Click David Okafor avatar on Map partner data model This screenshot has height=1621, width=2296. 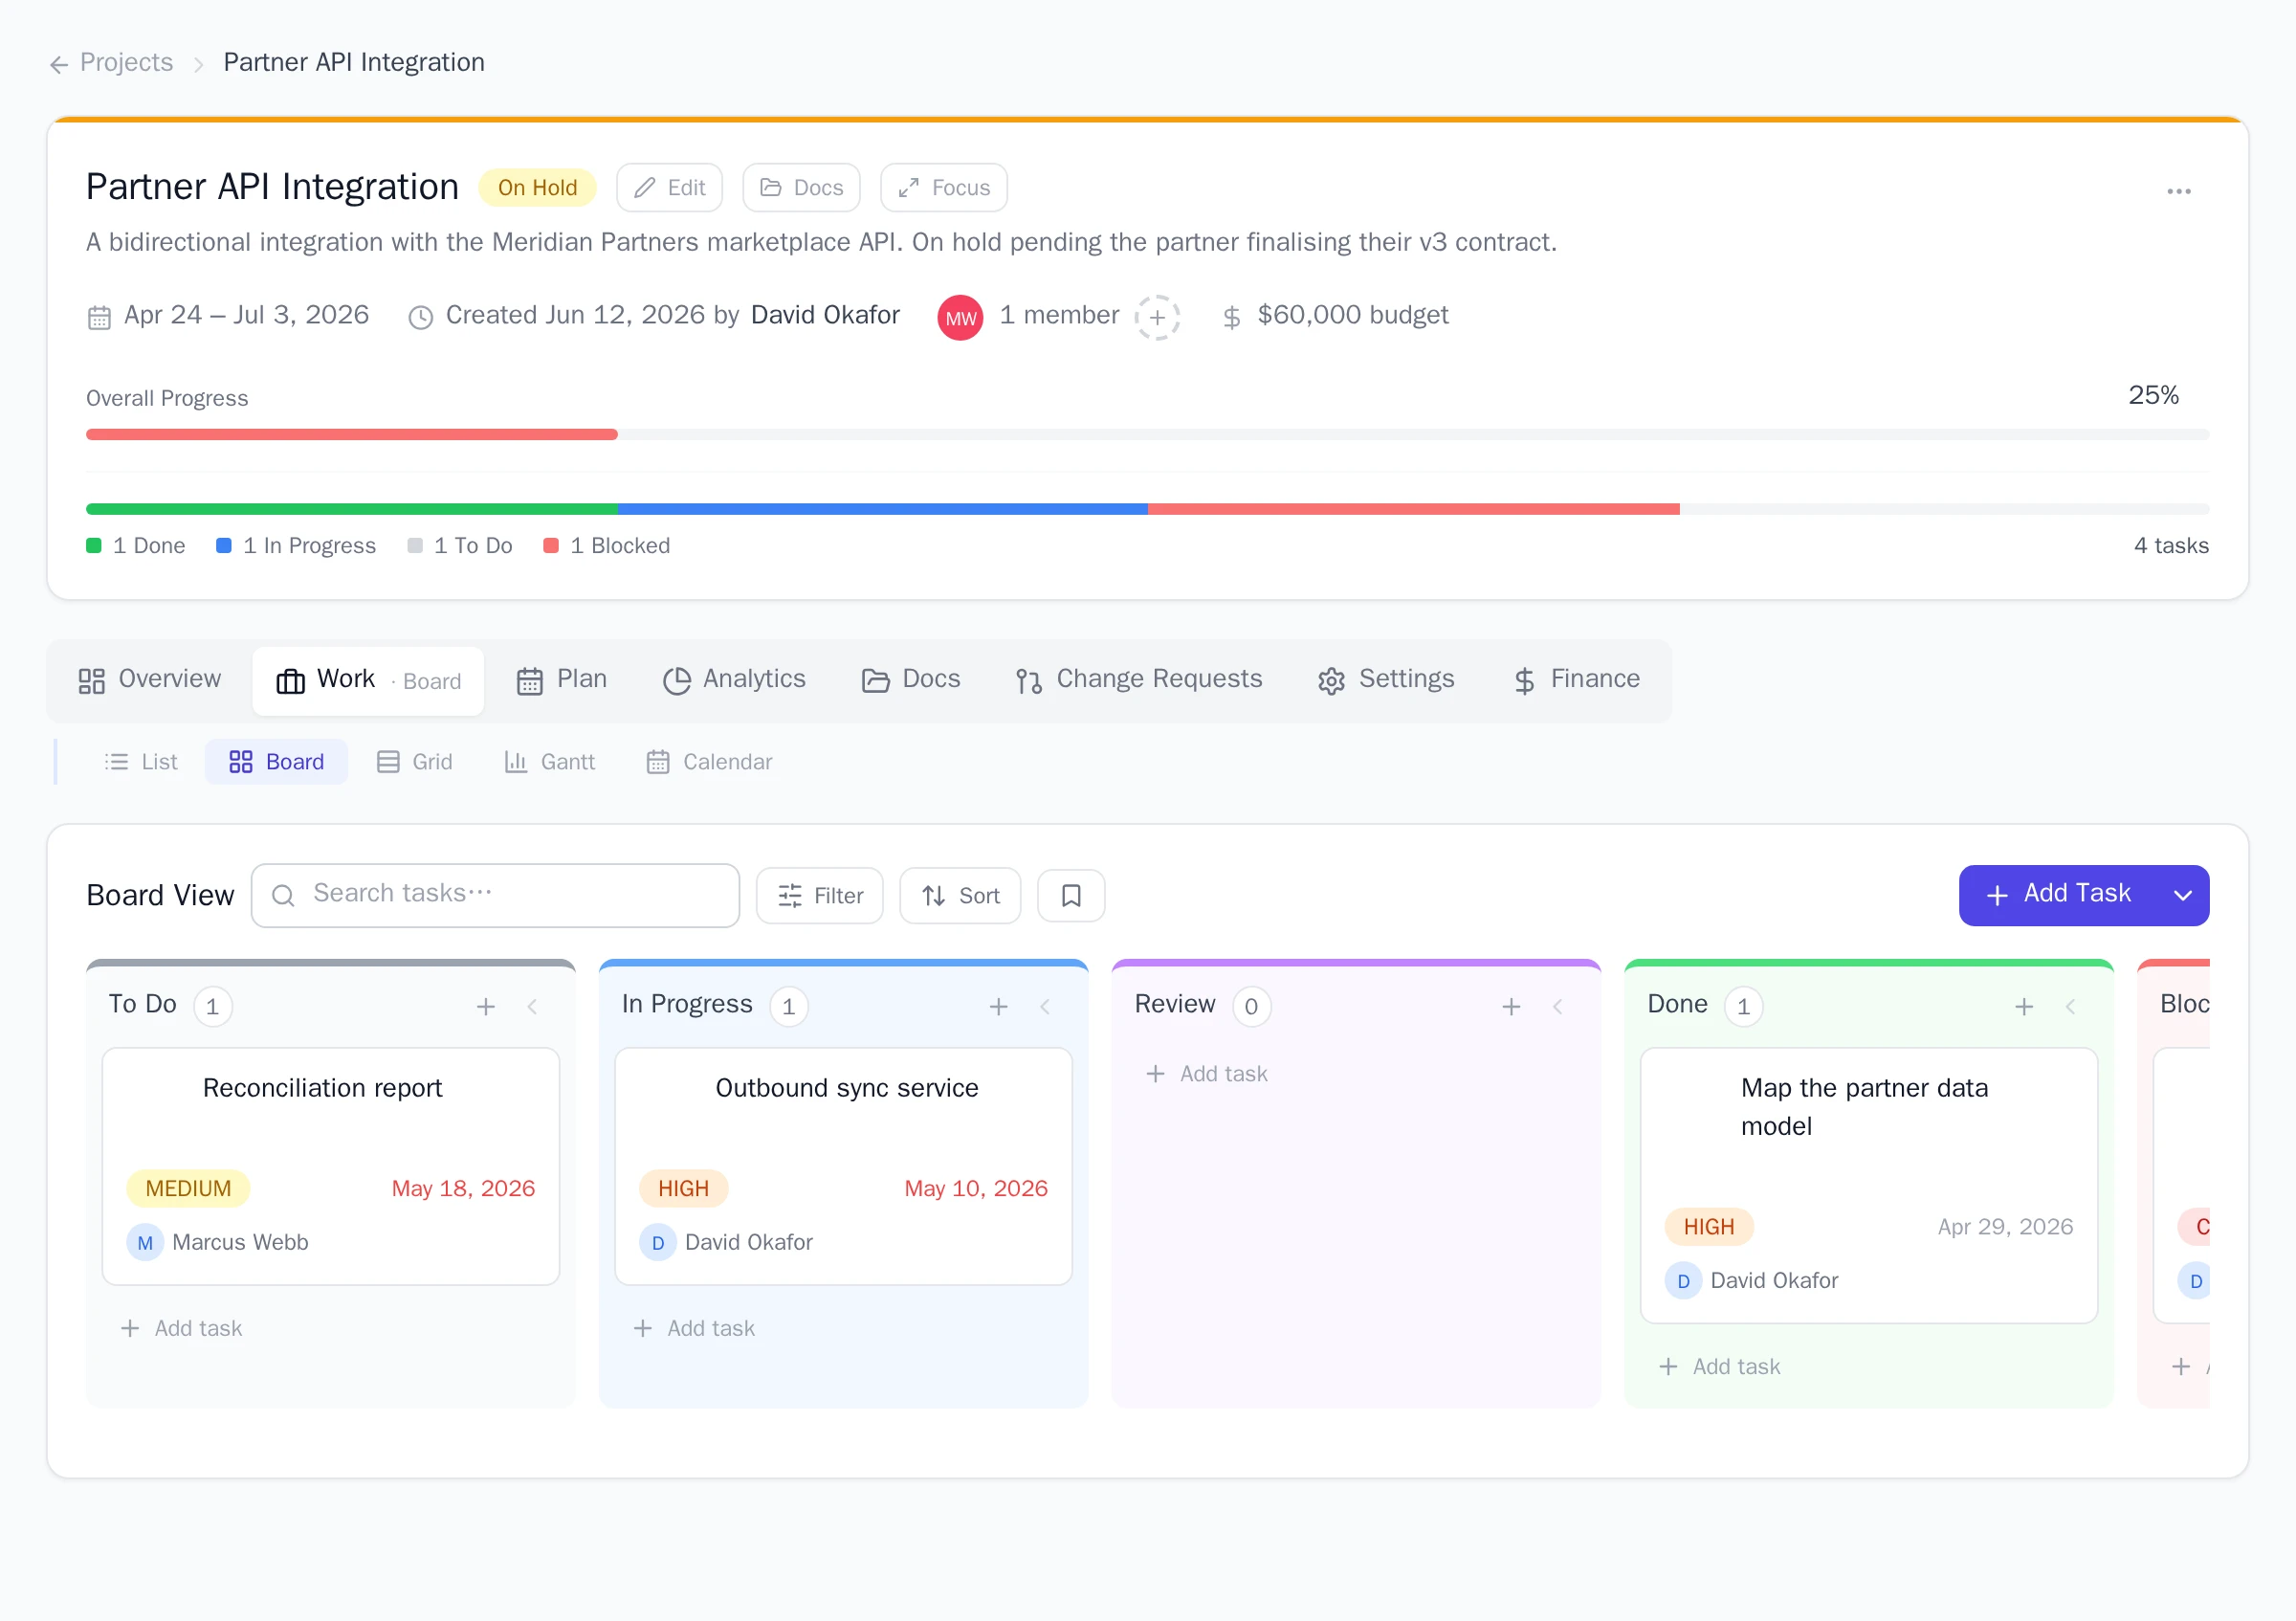click(1683, 1280)
